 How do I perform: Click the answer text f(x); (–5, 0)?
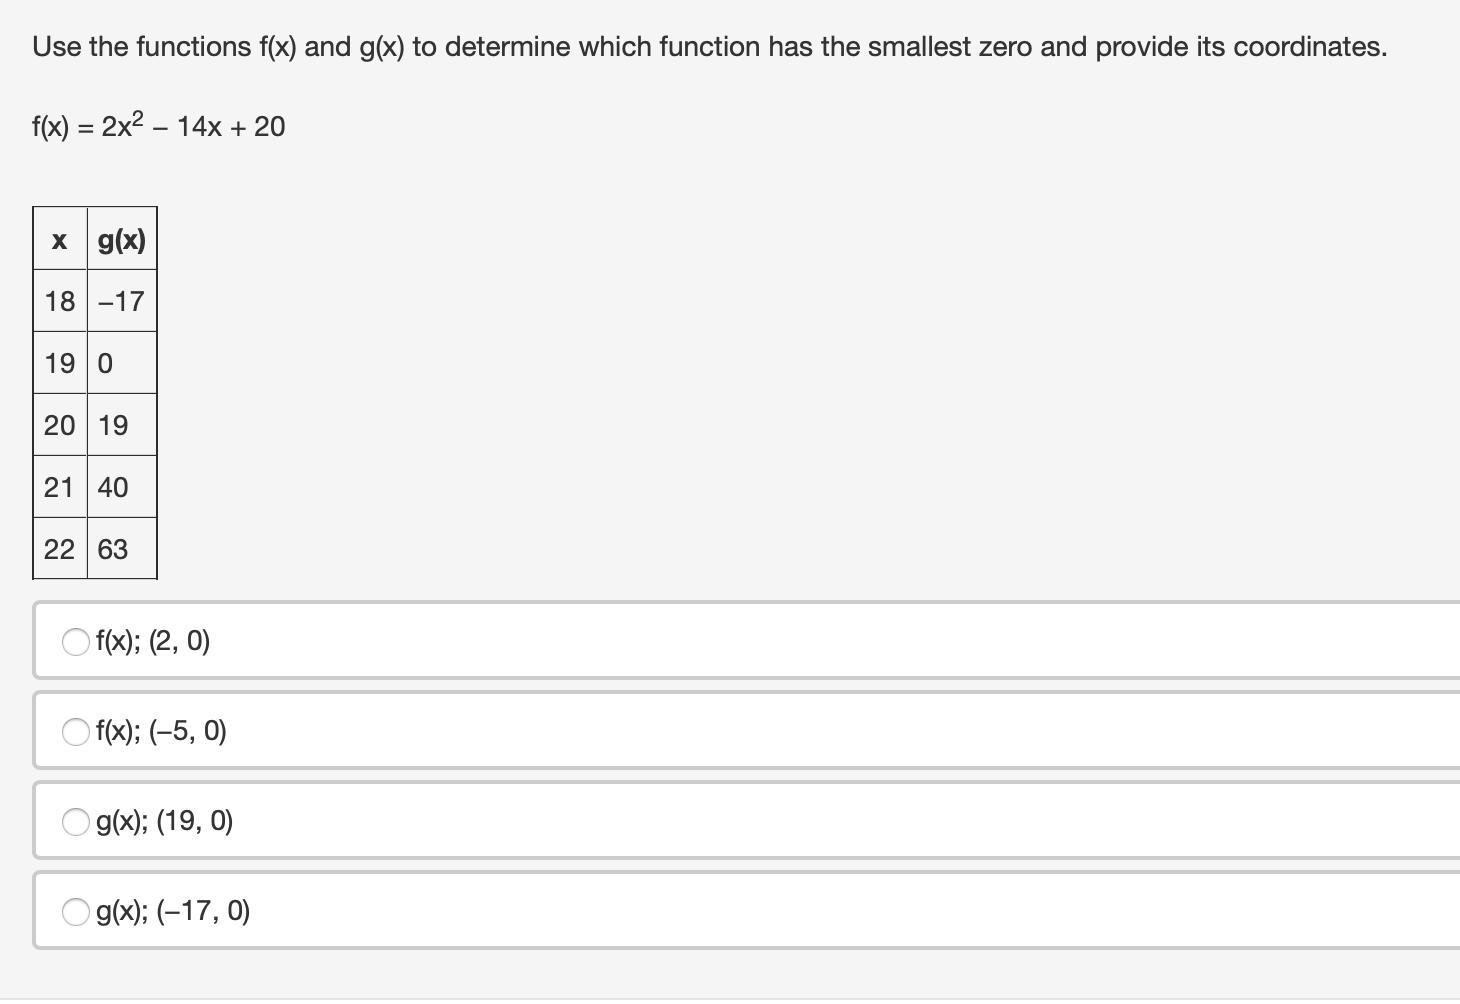[161, 732]
